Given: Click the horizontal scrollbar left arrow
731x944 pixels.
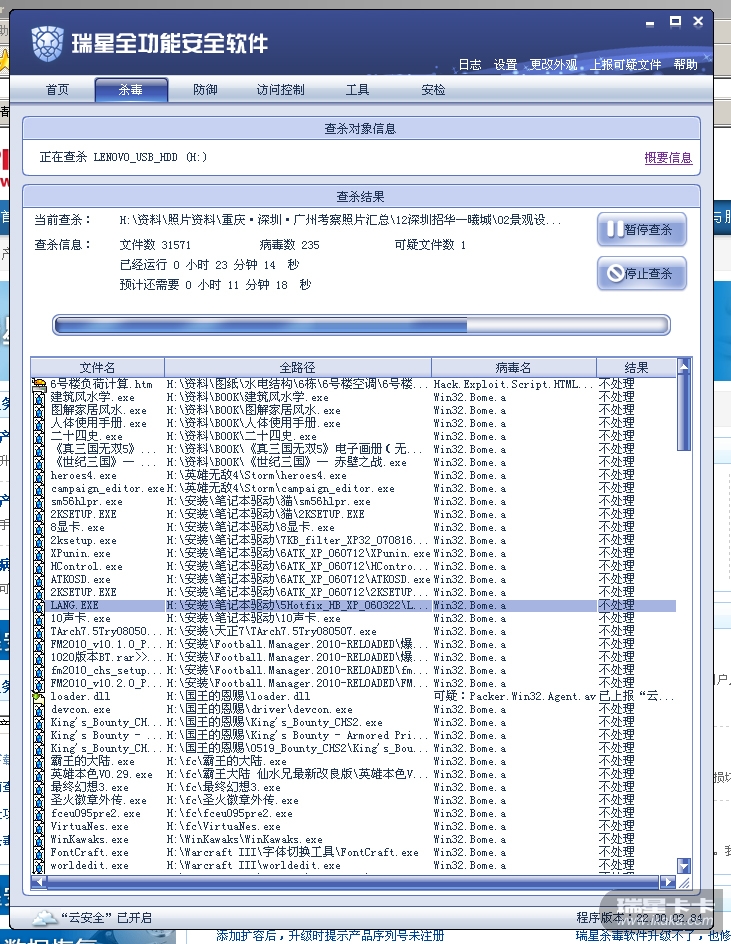Looking at the screenshot, I should point(39,882).
